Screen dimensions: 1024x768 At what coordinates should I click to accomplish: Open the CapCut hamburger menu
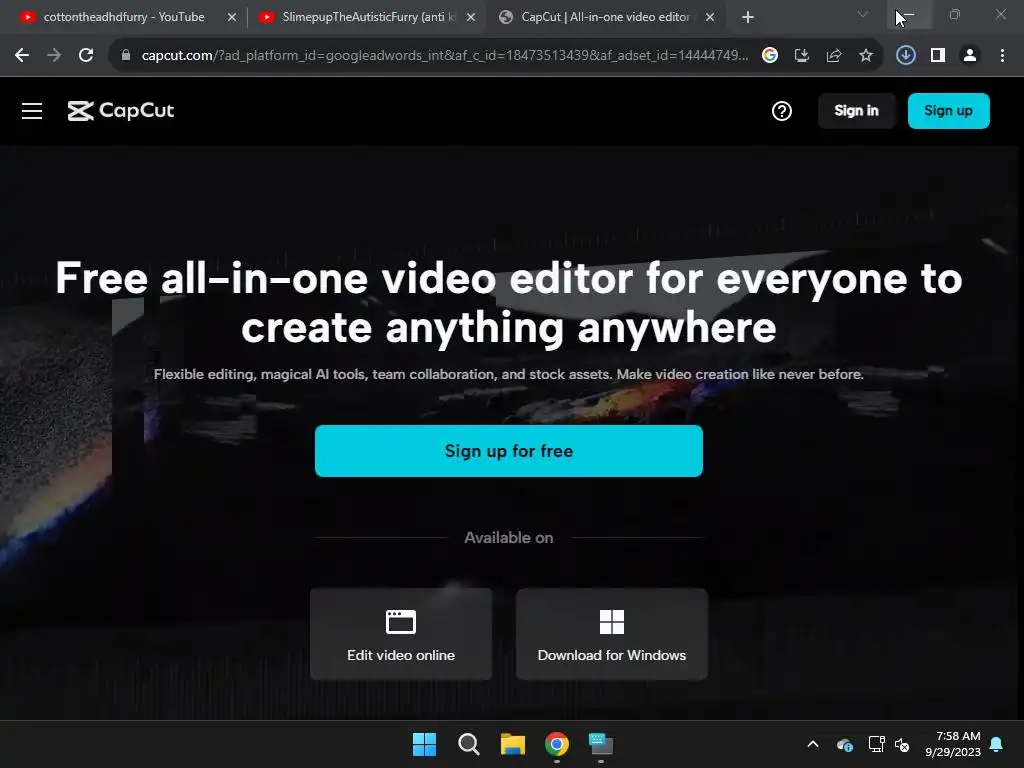click(x=32, y=111)
